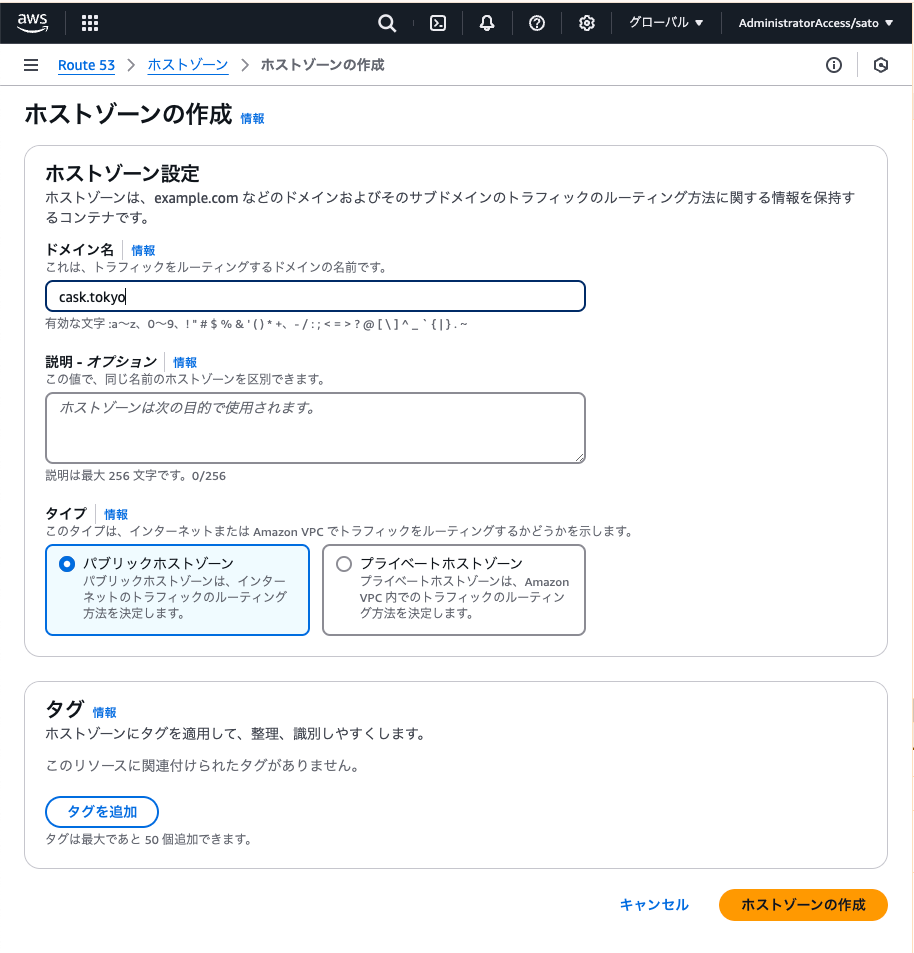Click the textarea resize grip corner

(580, 458)
